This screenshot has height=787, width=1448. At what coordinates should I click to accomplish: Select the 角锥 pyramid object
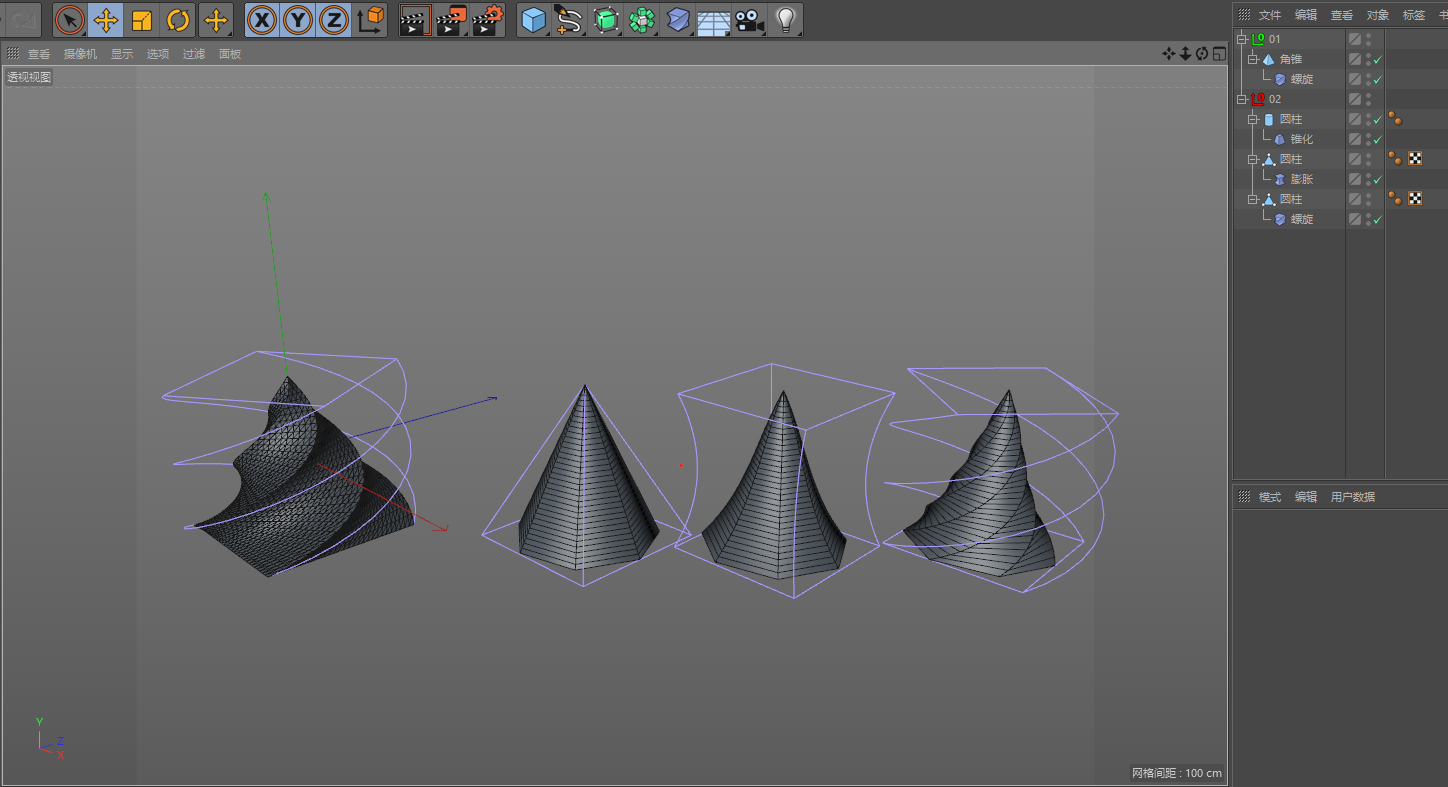tap(1291, 59)
